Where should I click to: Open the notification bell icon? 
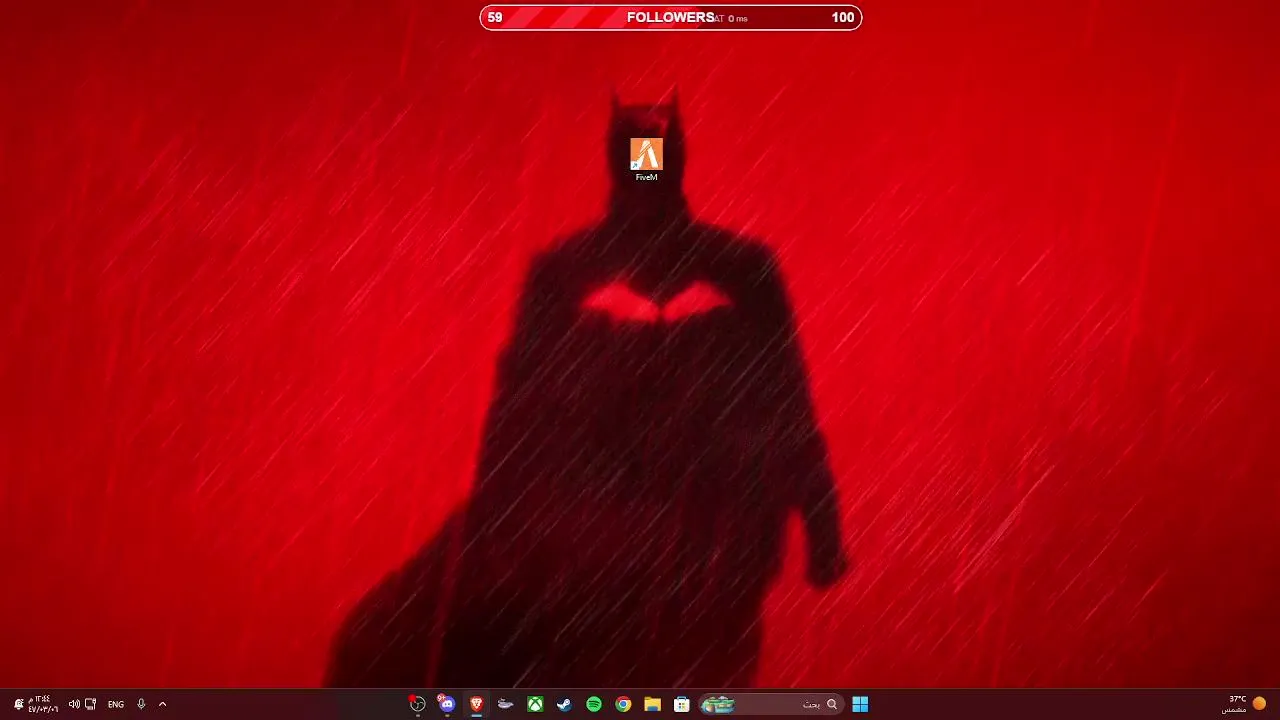(18, 704)
